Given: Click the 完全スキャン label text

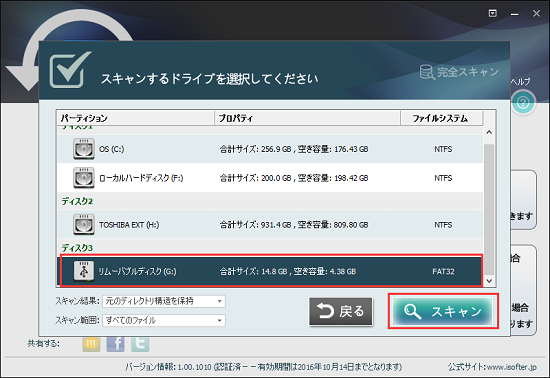Looking at the screenshot, I should (x=468, y=72).
